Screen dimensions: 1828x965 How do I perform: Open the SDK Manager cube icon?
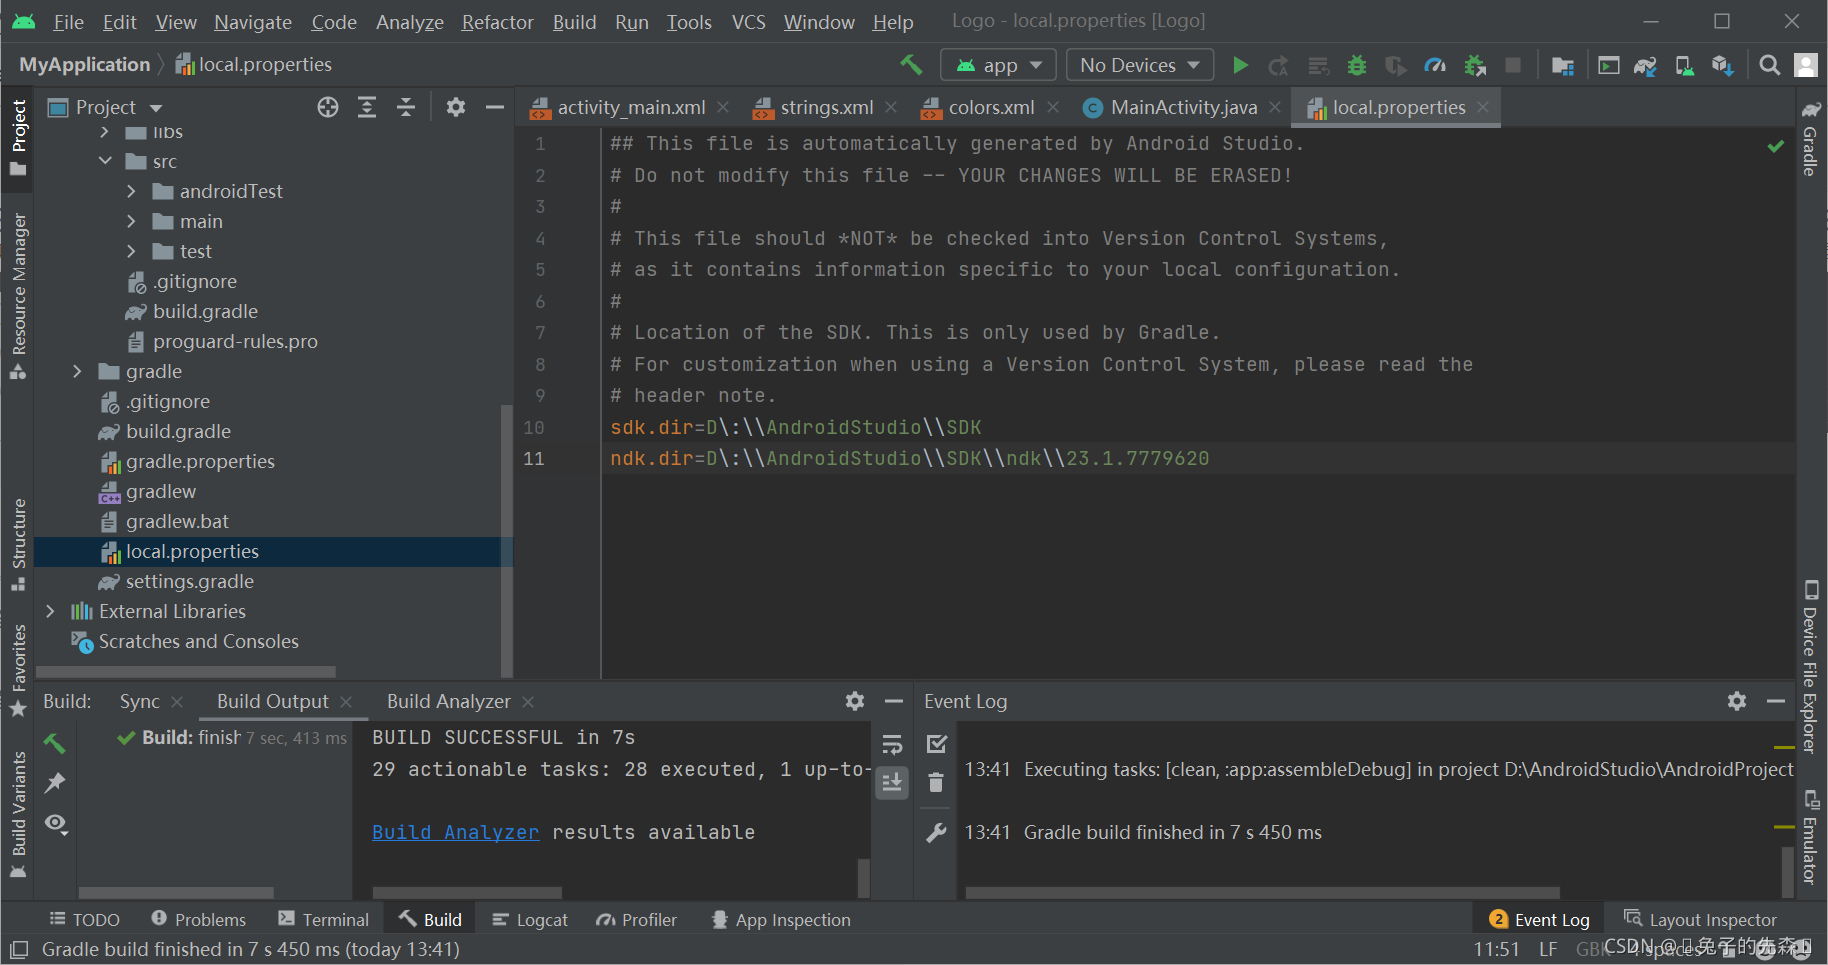pyautogui.click(x=1722, y=65)
